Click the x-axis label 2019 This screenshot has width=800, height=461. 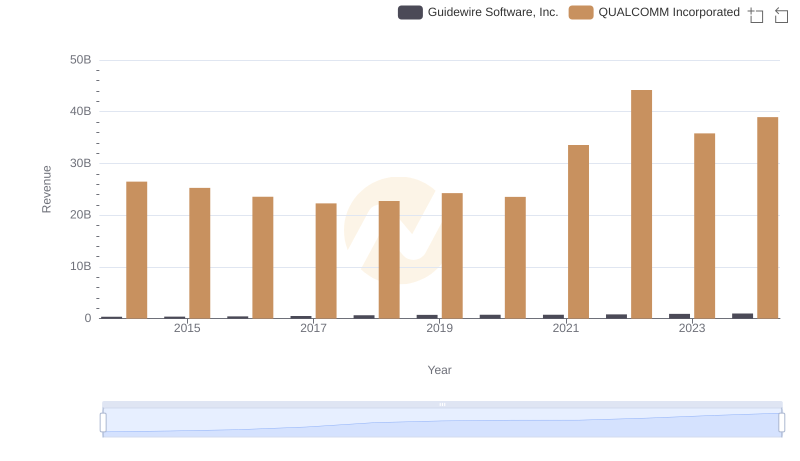click(x=439, y=328)
